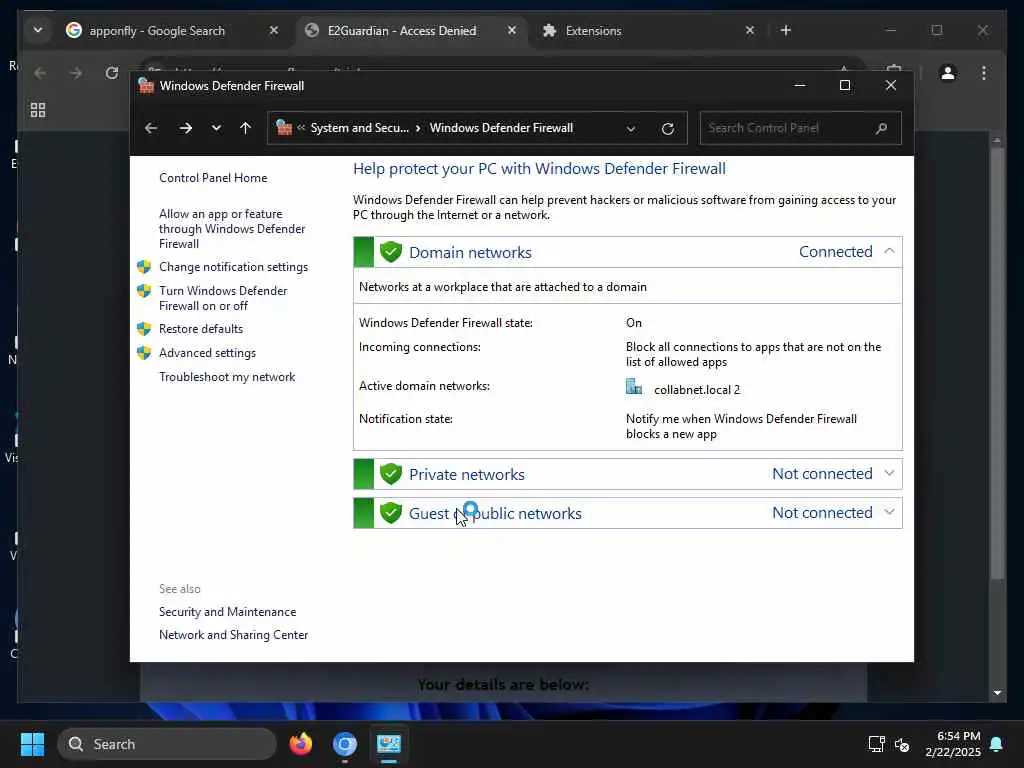Go back in the Control Panel window
The image size is (1024, 768).
coord(151,128)
